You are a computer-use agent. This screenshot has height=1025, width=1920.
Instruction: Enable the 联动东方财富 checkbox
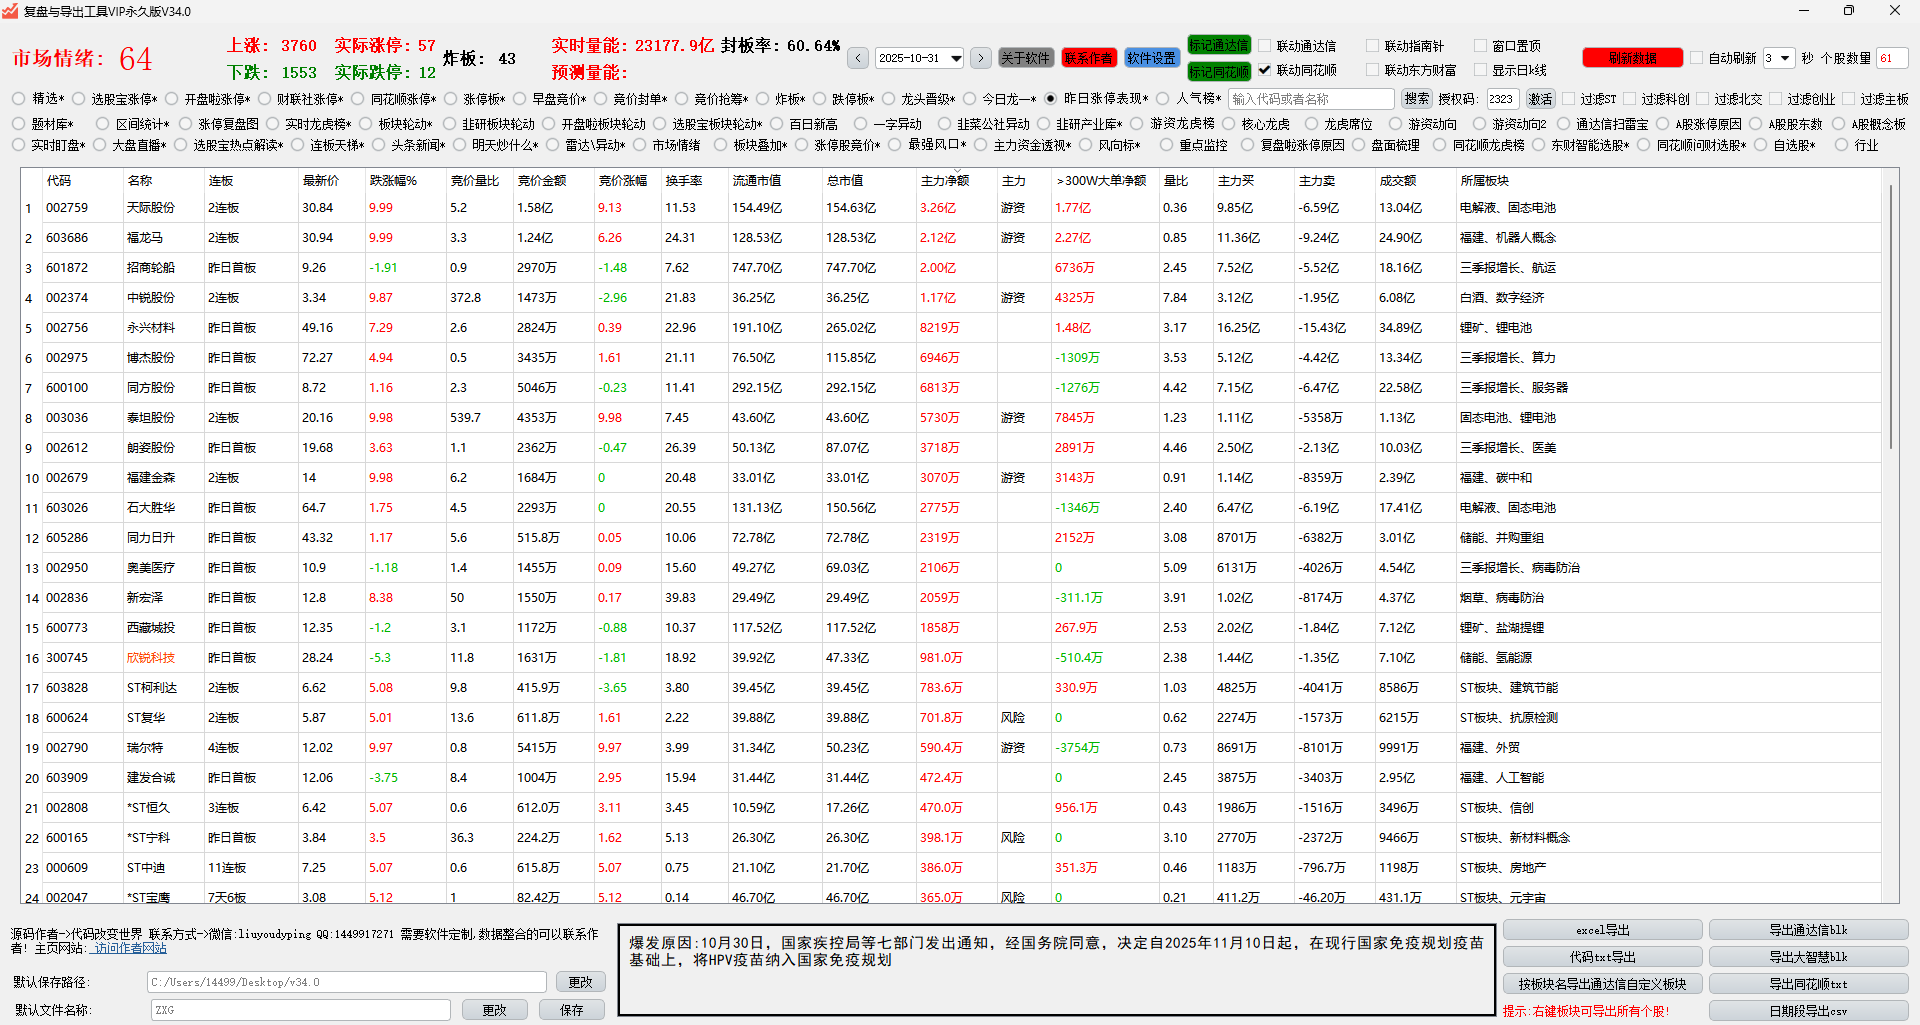1373,70
